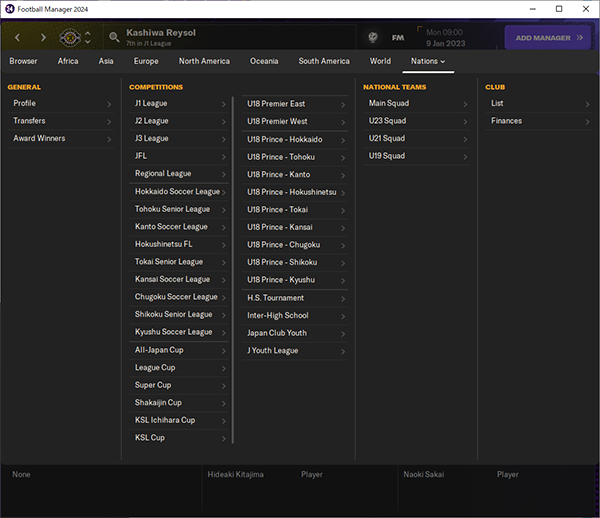
Task: Select Kansai Soccer League
Action: (x=179, y=280)
